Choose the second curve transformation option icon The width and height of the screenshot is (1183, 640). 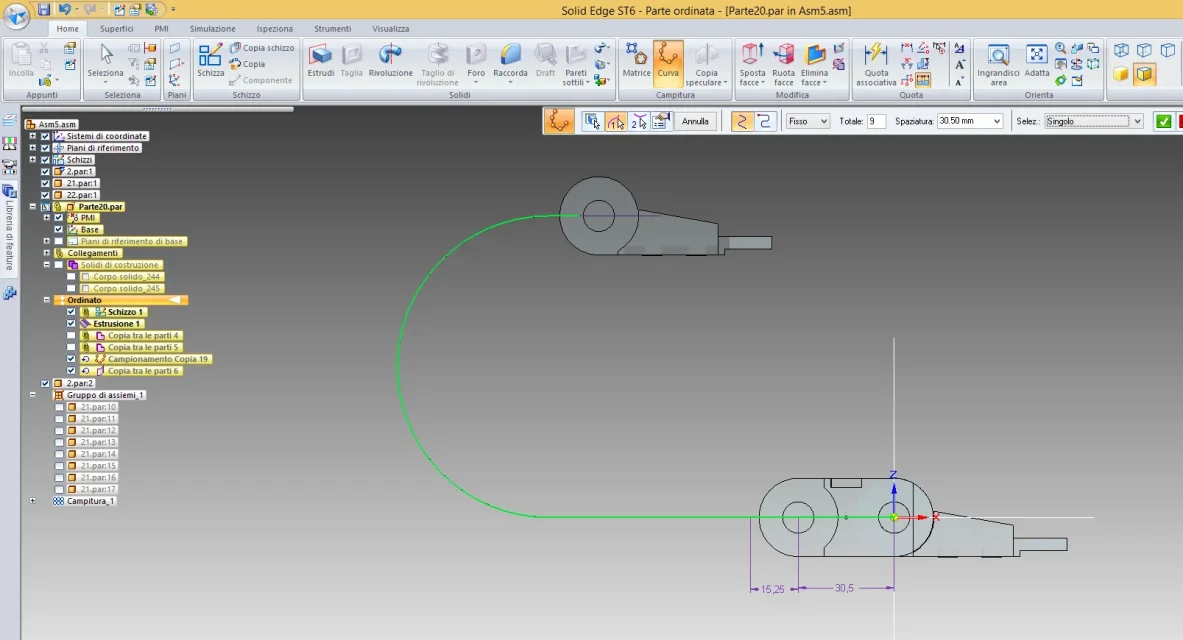[x=764, y=122]
